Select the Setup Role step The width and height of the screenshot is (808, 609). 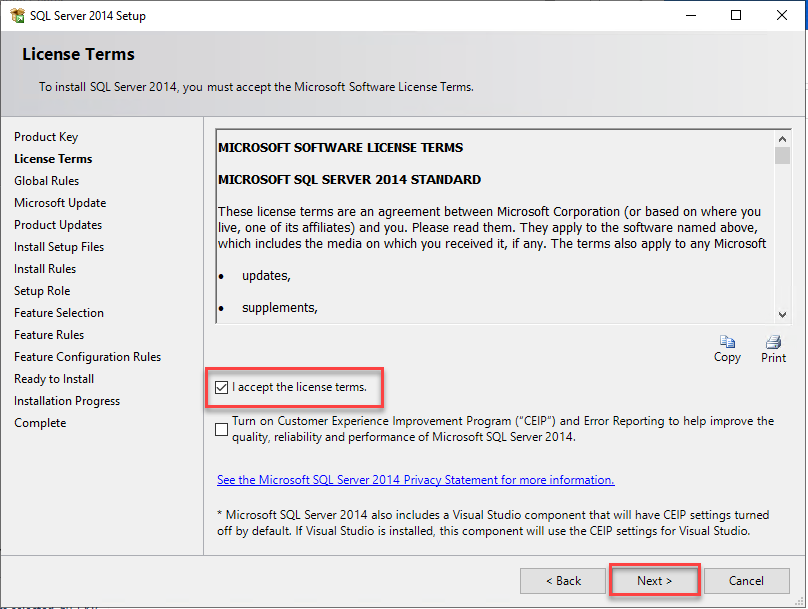[42, 291]
